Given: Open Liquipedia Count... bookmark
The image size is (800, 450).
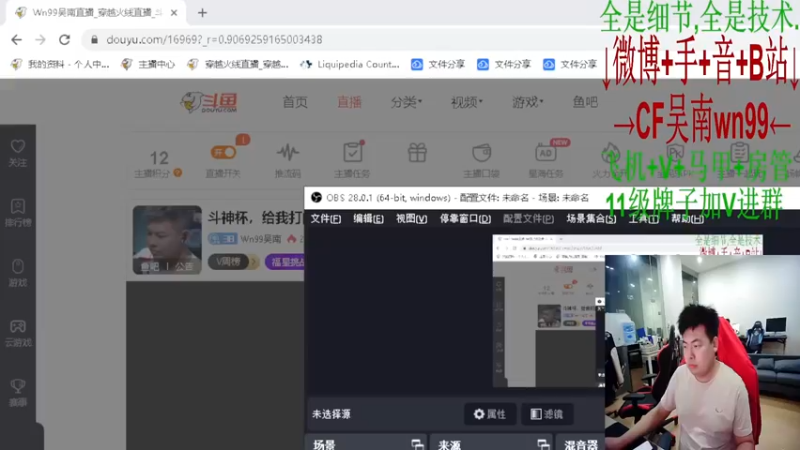Looking at the screenshot, I should 349,64.
